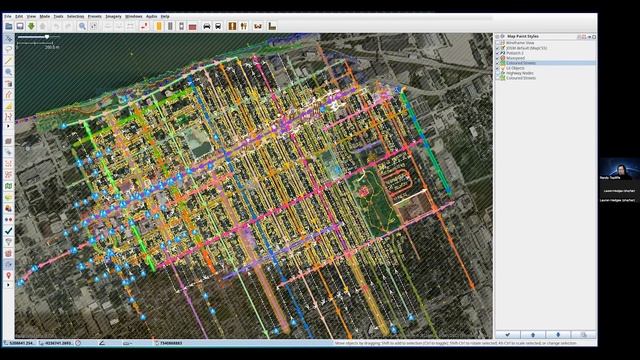The height and width of the screenshot is (360, 640).
Task: Click the red map pin icon in left toolbar
Action: 8,276
